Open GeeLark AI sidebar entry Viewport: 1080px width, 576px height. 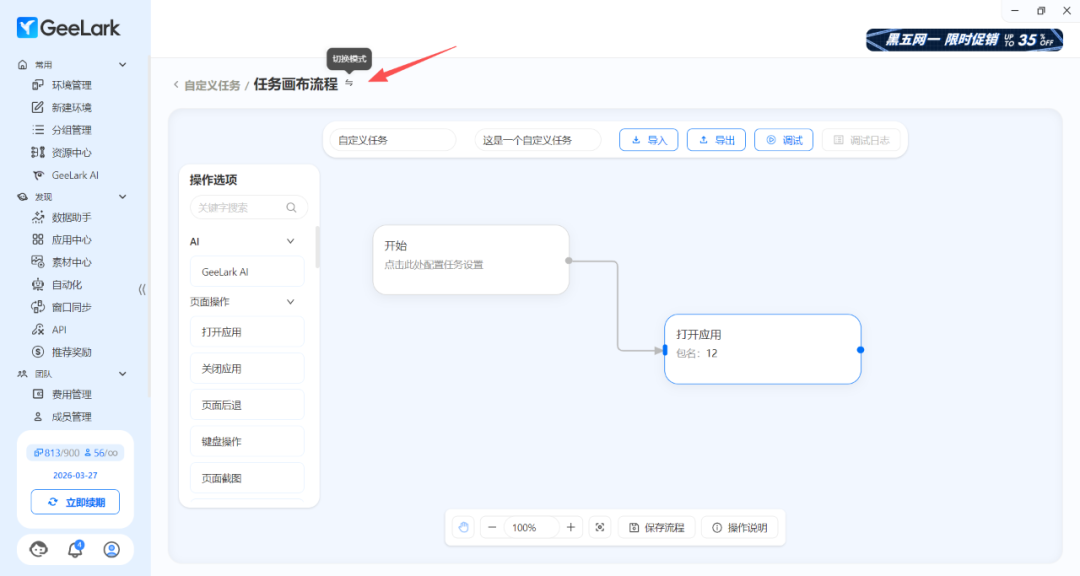[x=74, y=175]
